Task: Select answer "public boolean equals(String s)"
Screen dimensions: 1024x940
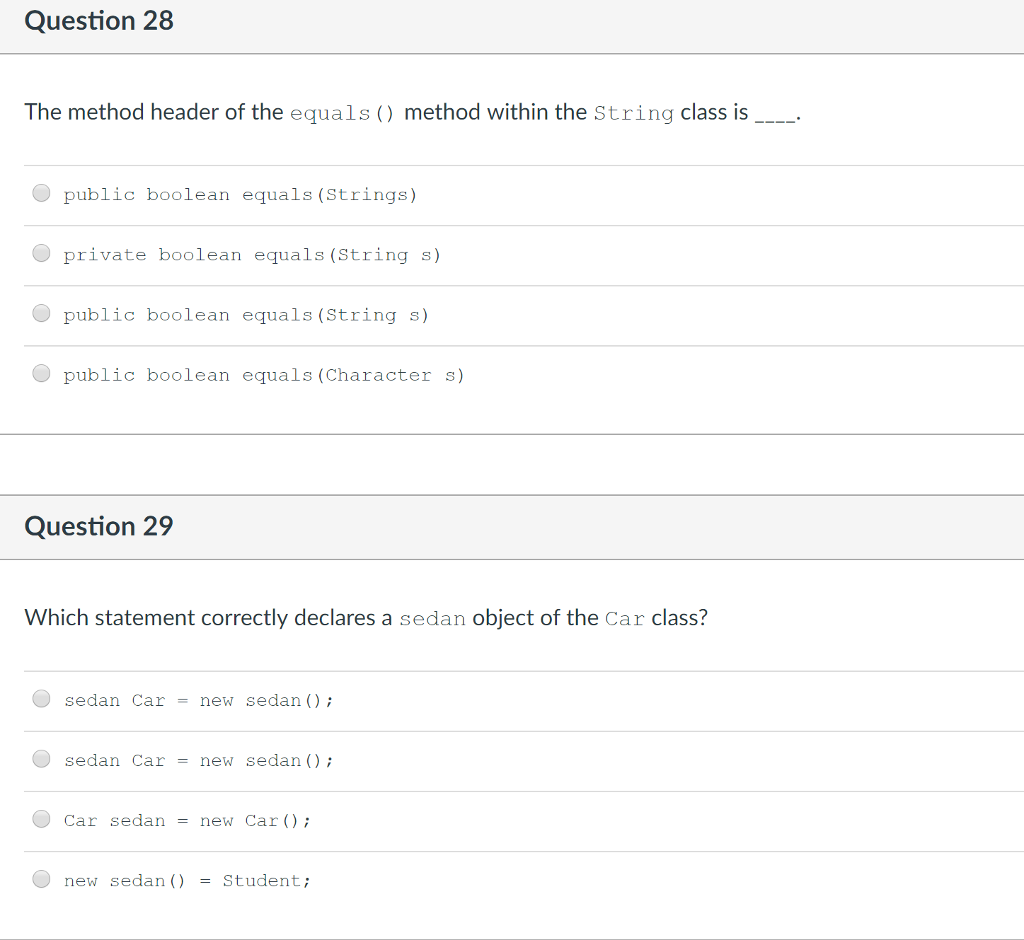Action: 41,313
